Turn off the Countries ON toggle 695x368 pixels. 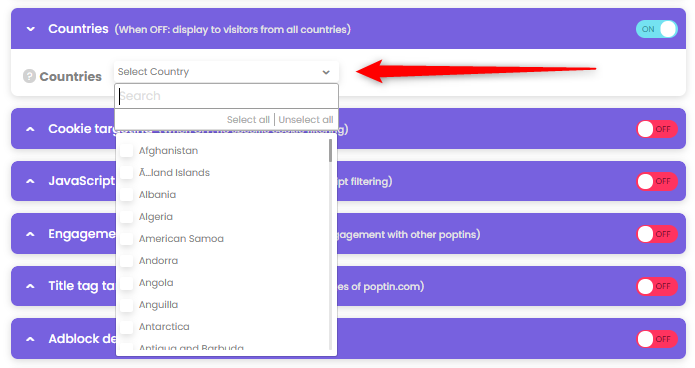point(656,29)
